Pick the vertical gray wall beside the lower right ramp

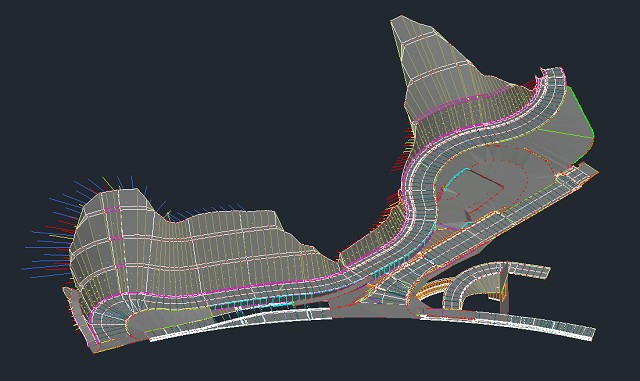coord(505,288)
